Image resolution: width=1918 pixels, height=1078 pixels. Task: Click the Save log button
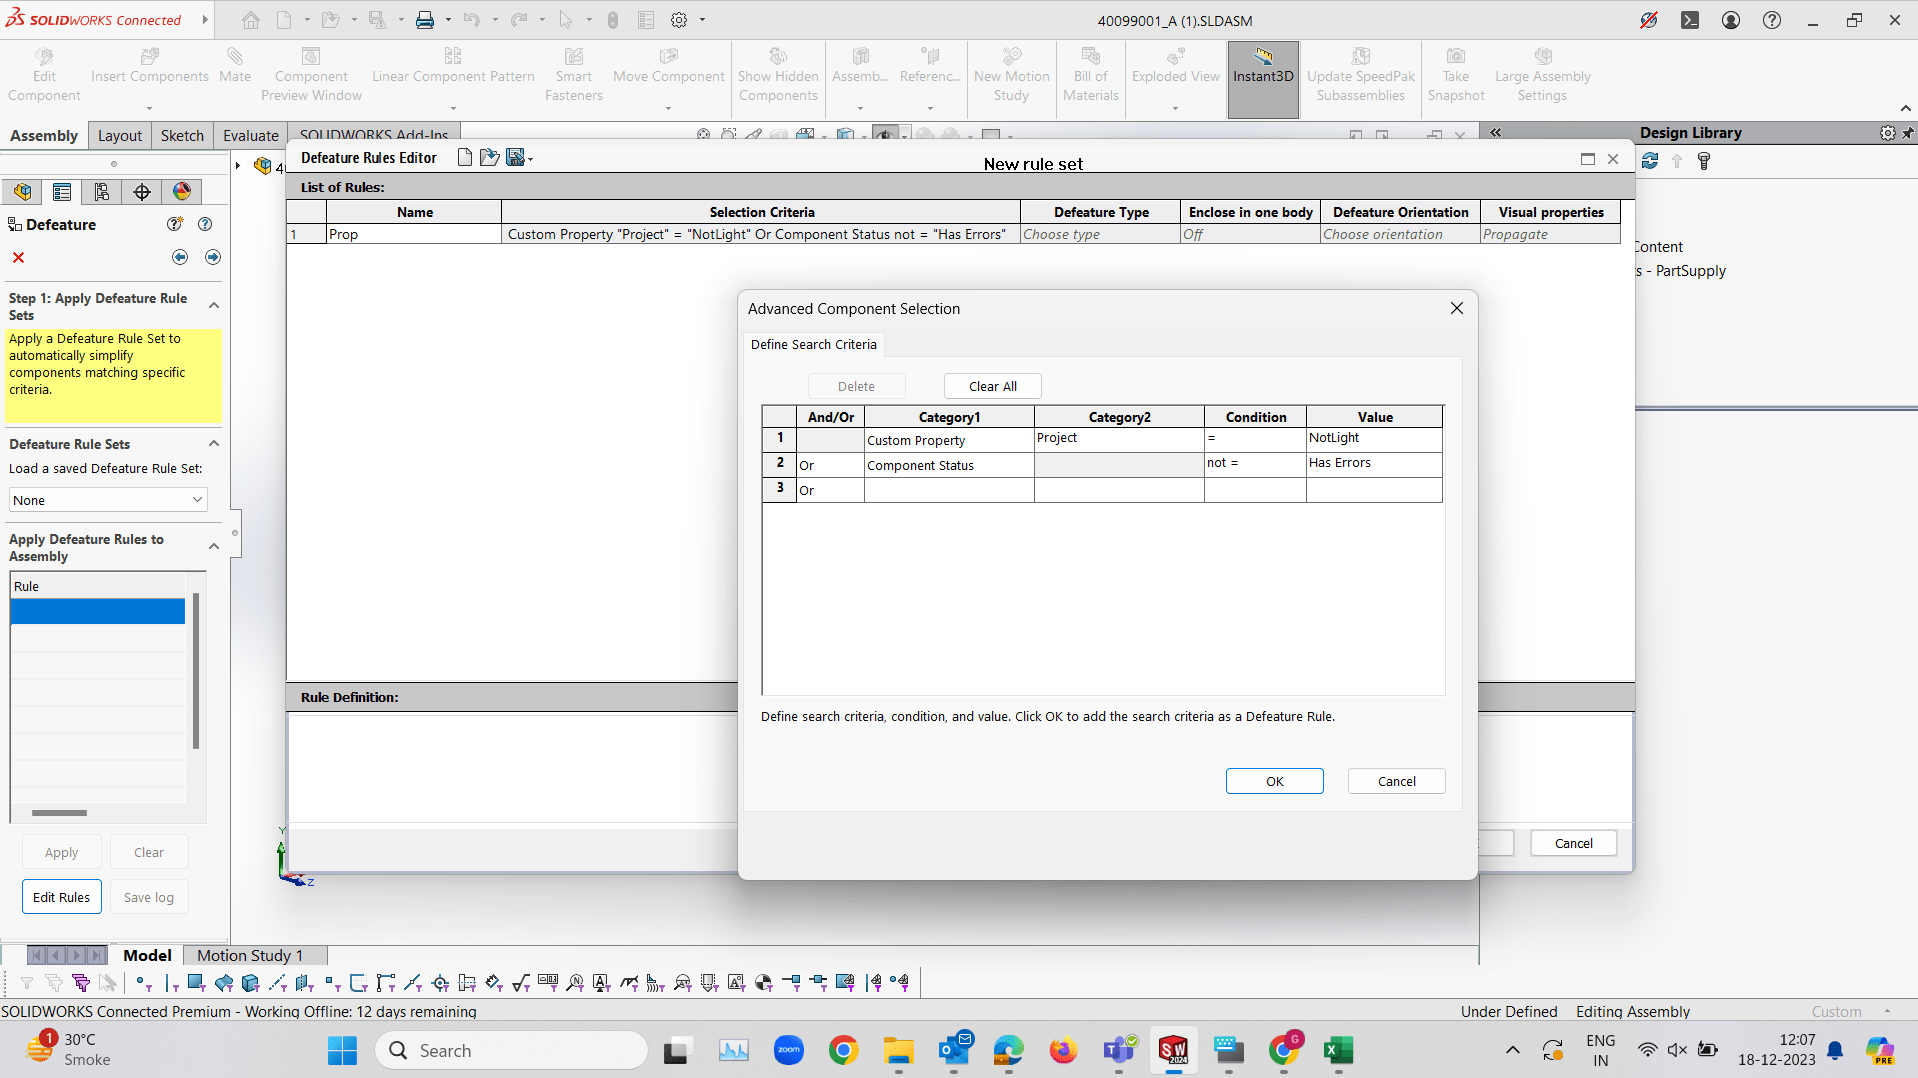pos(149,897)
